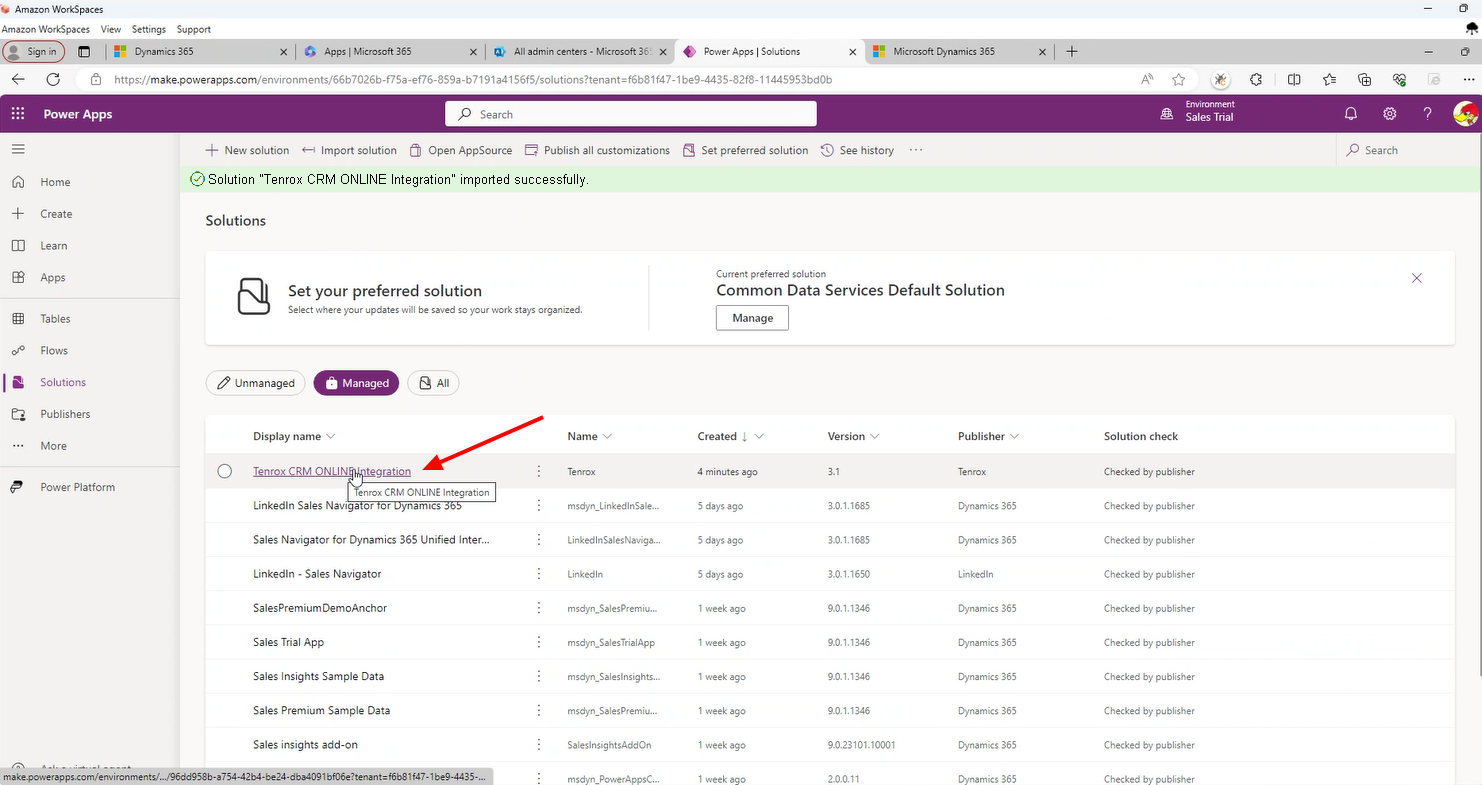Image resolution: width=1482 pixels, height=785 pixels.
Task: Open more options for Sales Insights Sample Data row
Action: click(539, 676)
